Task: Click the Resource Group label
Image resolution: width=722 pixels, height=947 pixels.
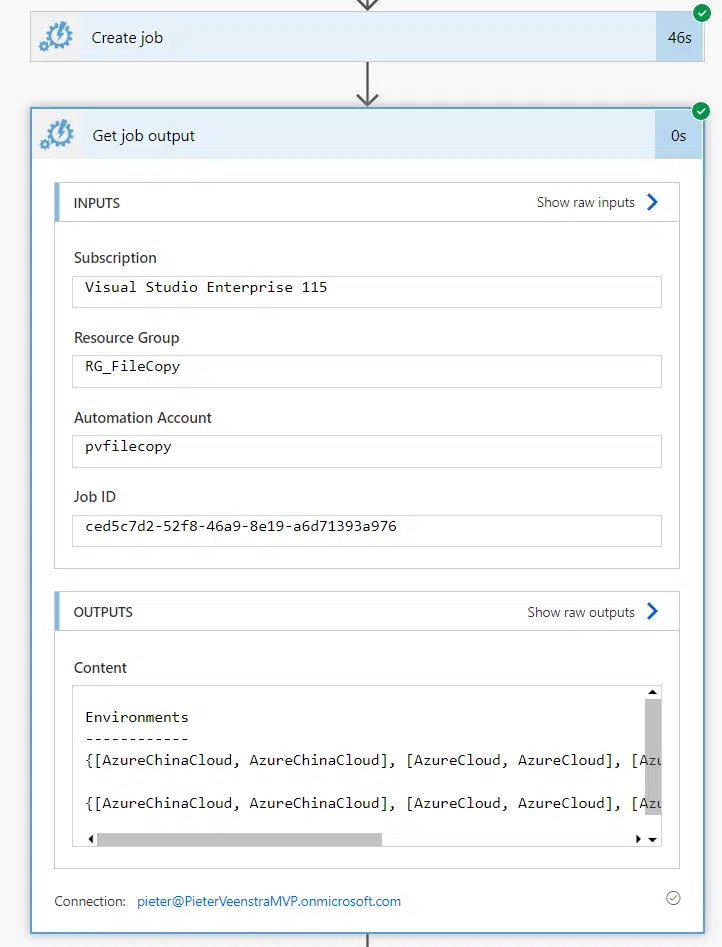Action: click(x=126, y=338)
